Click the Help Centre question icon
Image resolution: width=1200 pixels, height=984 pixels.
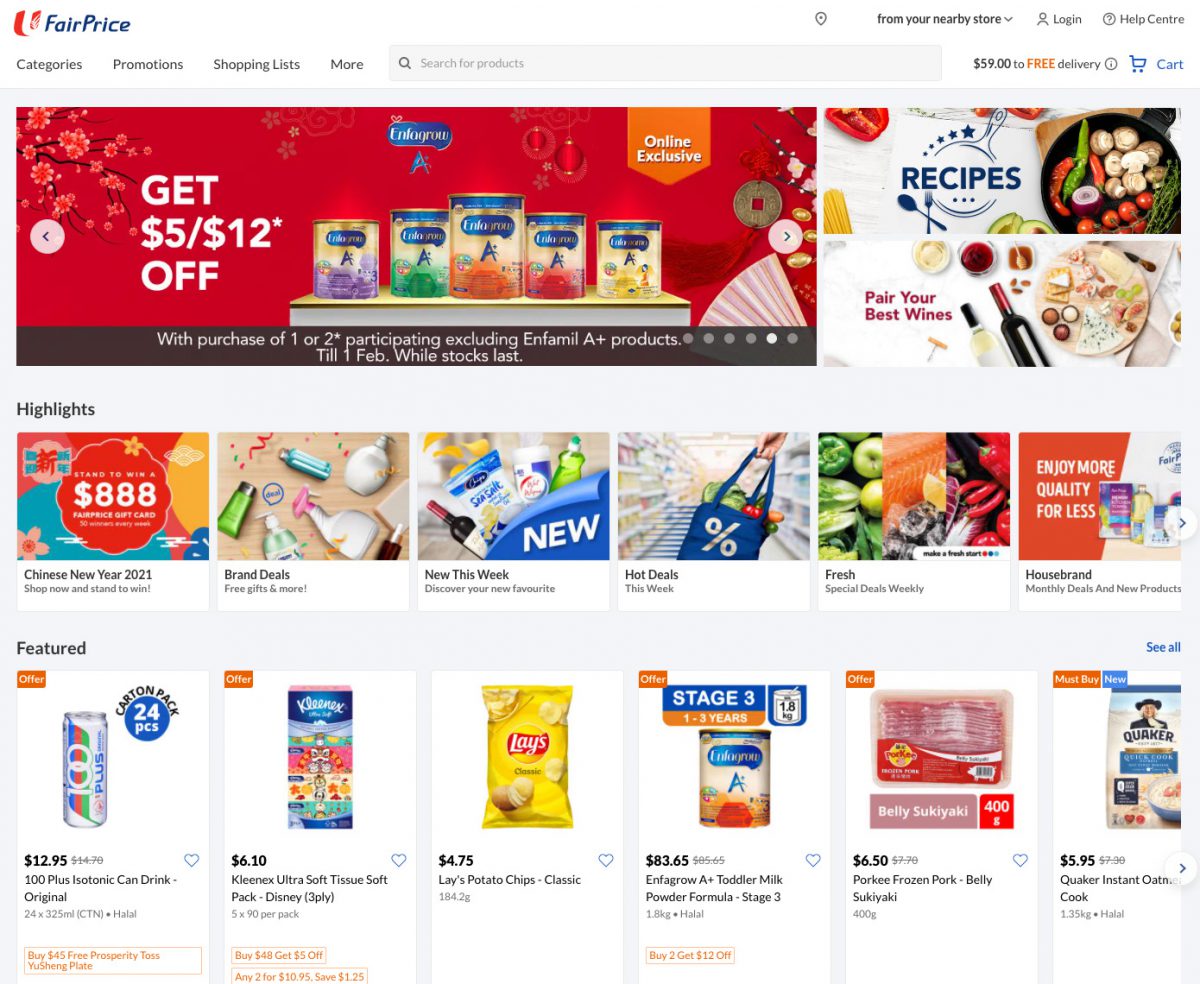[x=1109, y=19]
